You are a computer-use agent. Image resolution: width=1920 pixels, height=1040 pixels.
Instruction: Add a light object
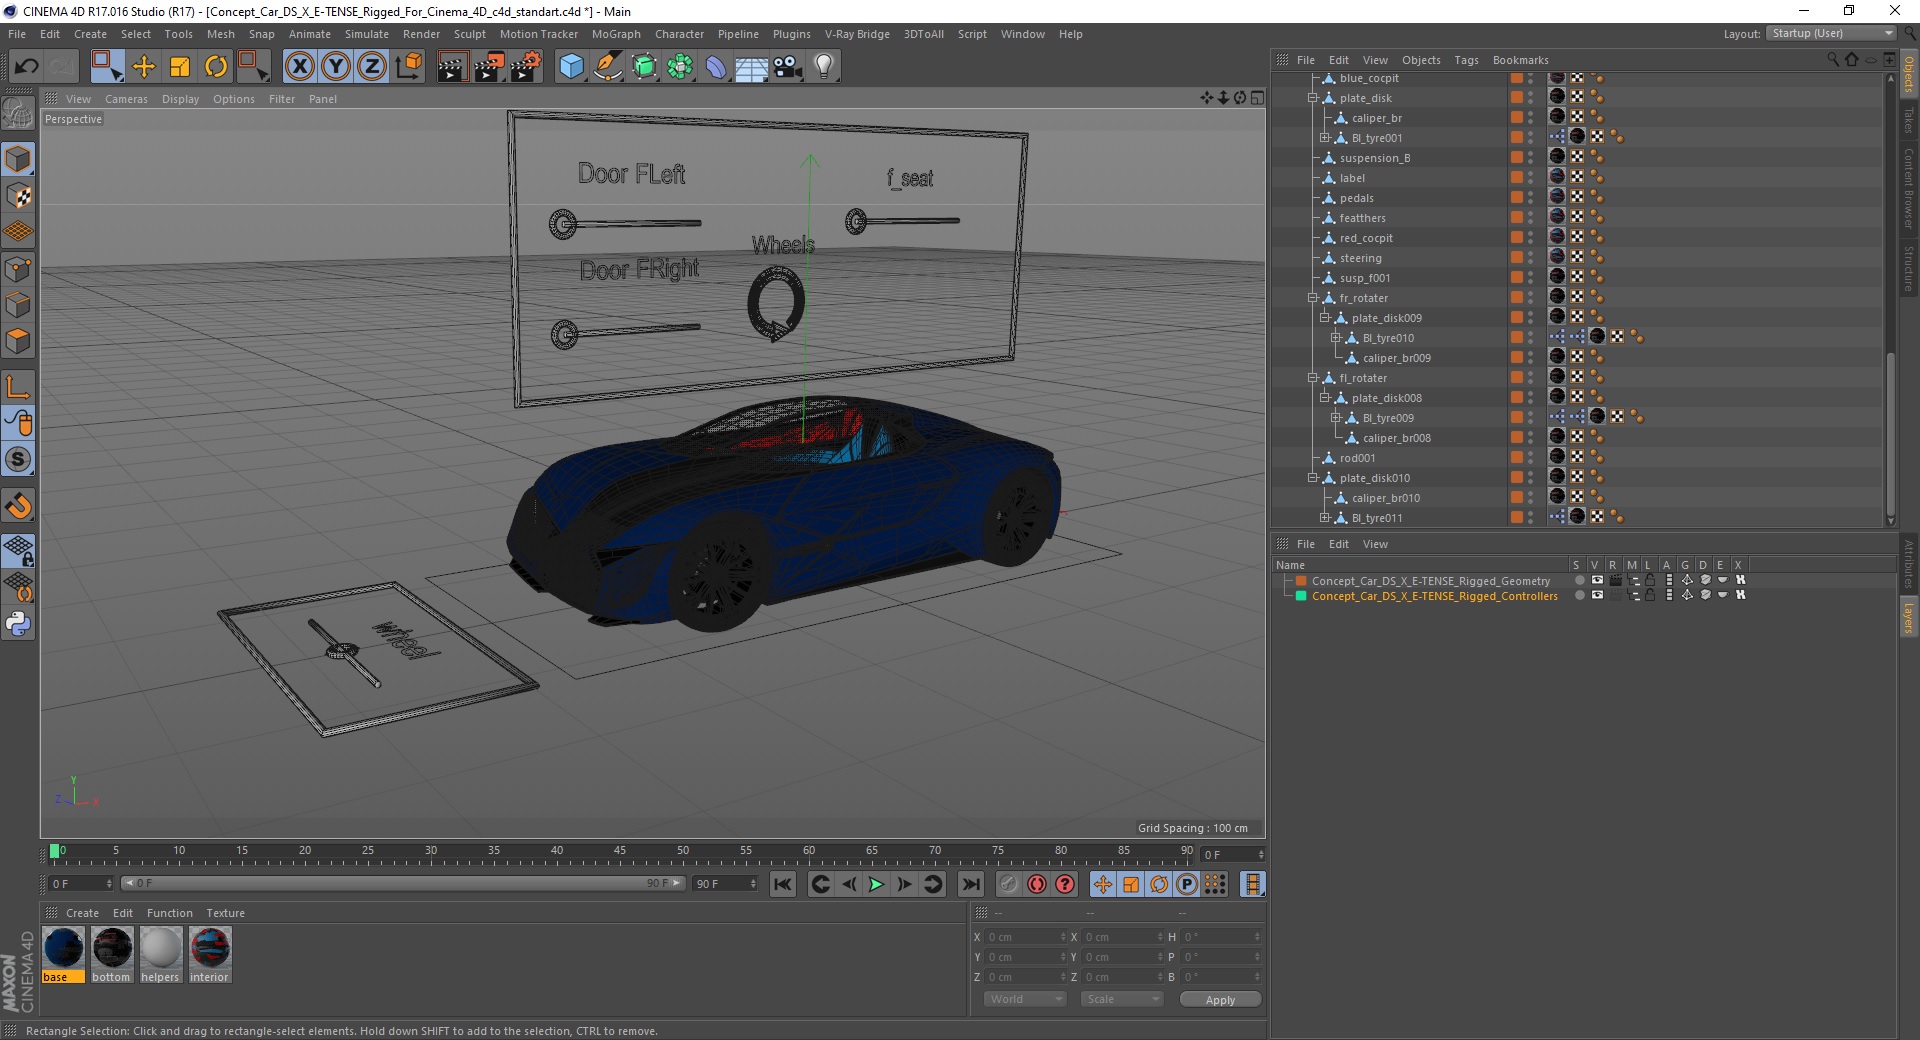coord(824,67)
